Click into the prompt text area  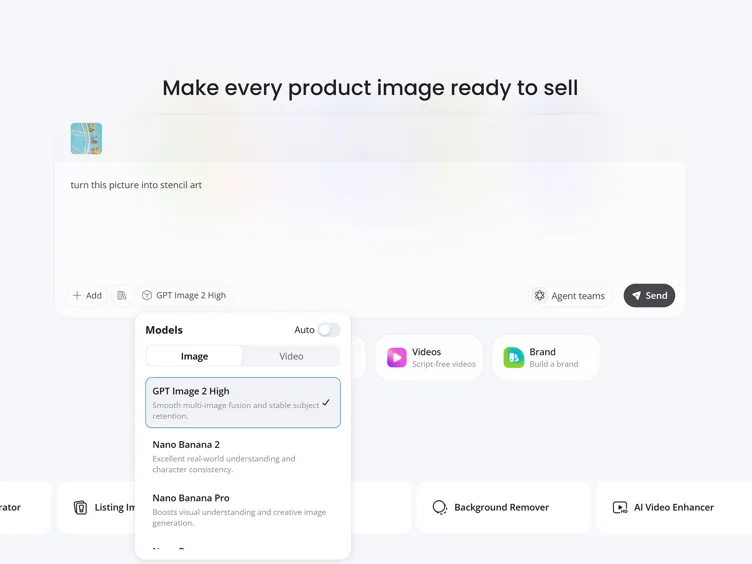(369, 221)
